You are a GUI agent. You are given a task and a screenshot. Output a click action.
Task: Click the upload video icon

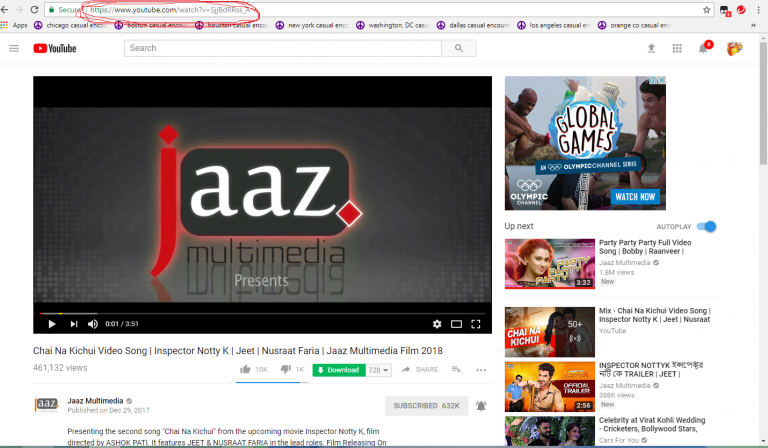coord(652,48)
